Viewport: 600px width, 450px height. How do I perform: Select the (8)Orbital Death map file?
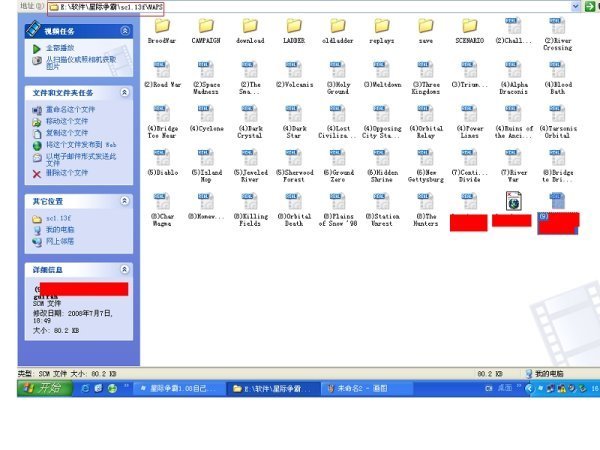(294, 210)
